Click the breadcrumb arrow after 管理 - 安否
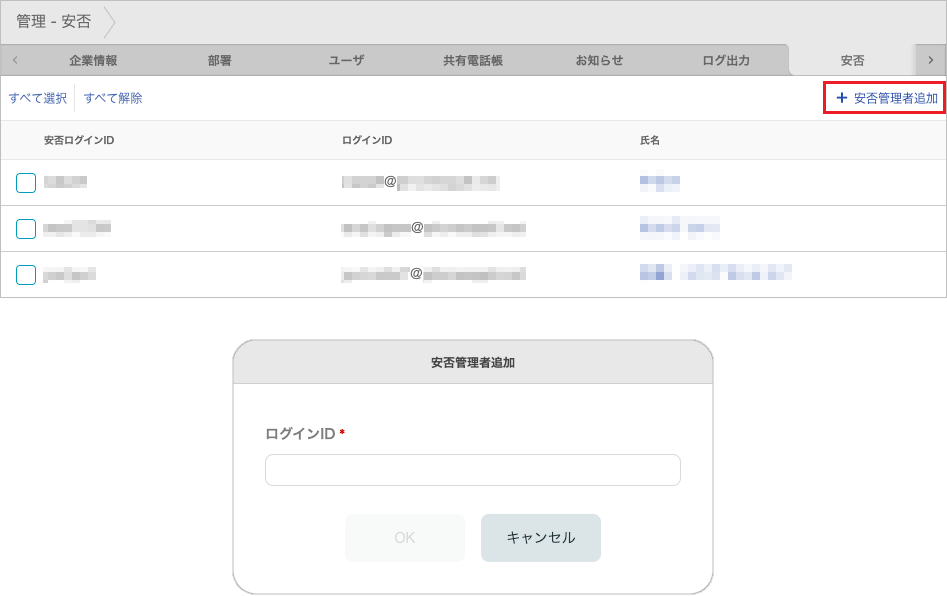 point(110,21)
